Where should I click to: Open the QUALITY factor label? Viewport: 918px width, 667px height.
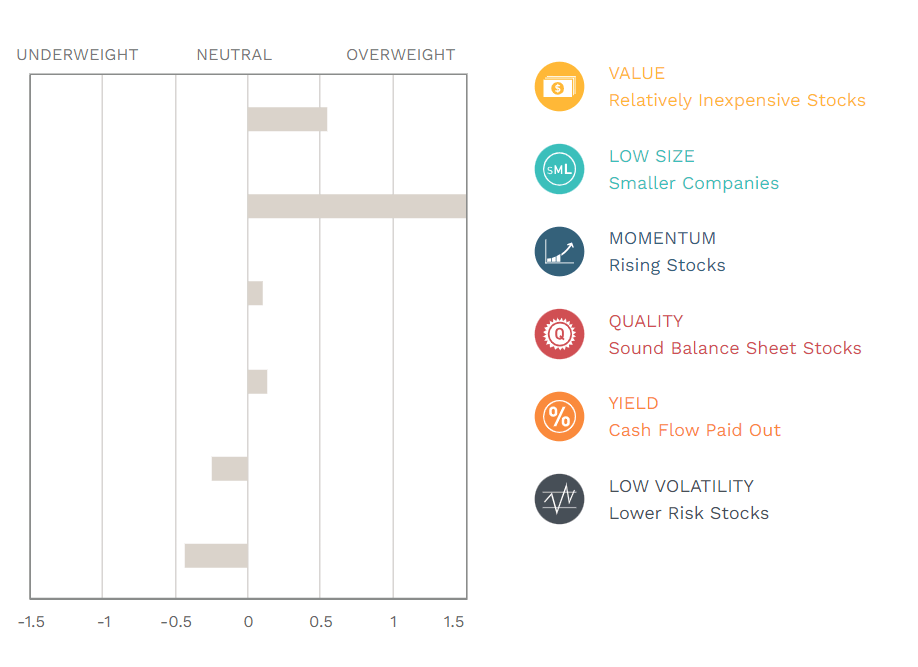[x=645, y=321]
